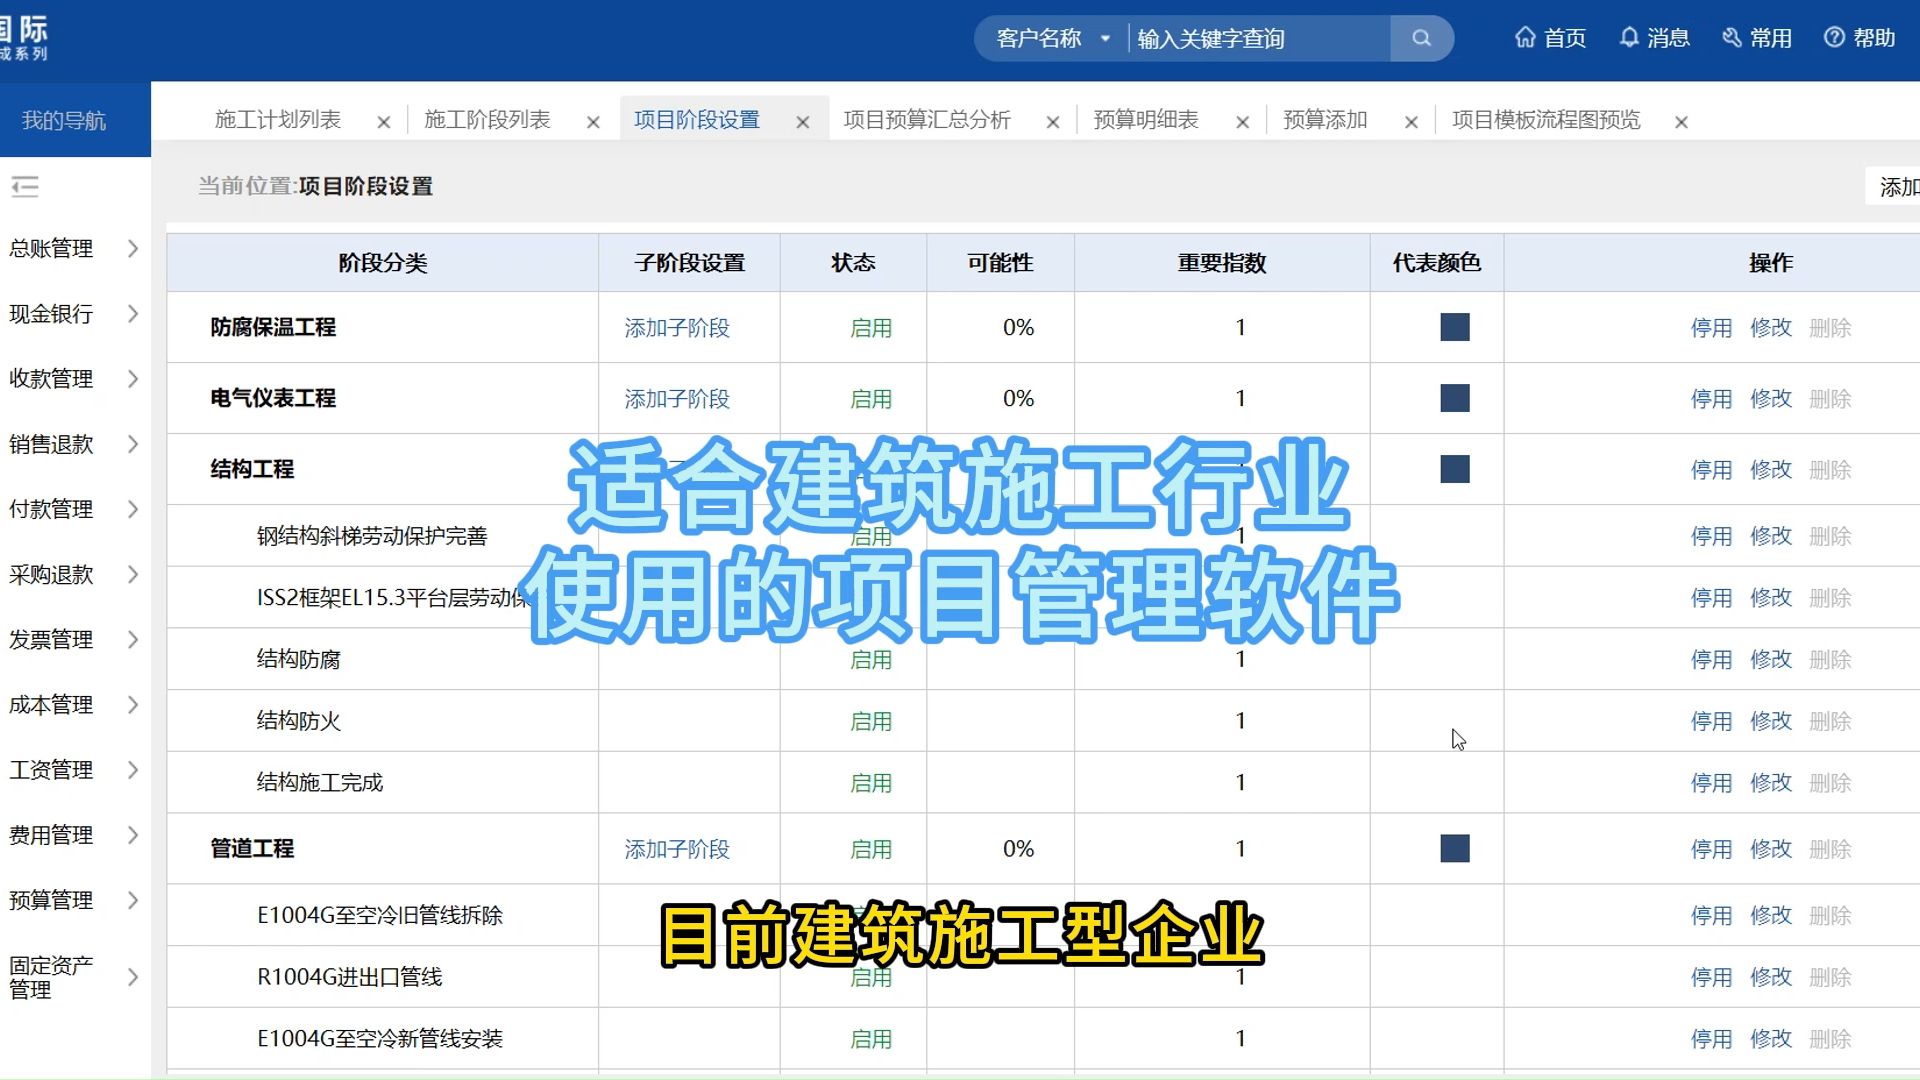
Task: Switch to the 项目模板流程图预览 tab
Action: tap(1546, 120)
